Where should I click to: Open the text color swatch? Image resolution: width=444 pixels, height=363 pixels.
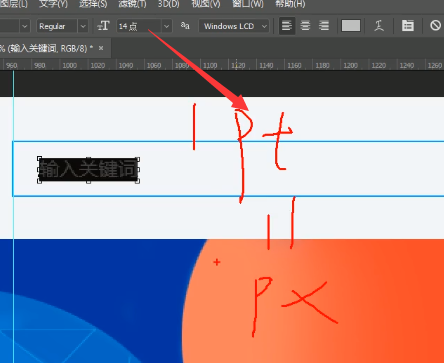[351, 26]
